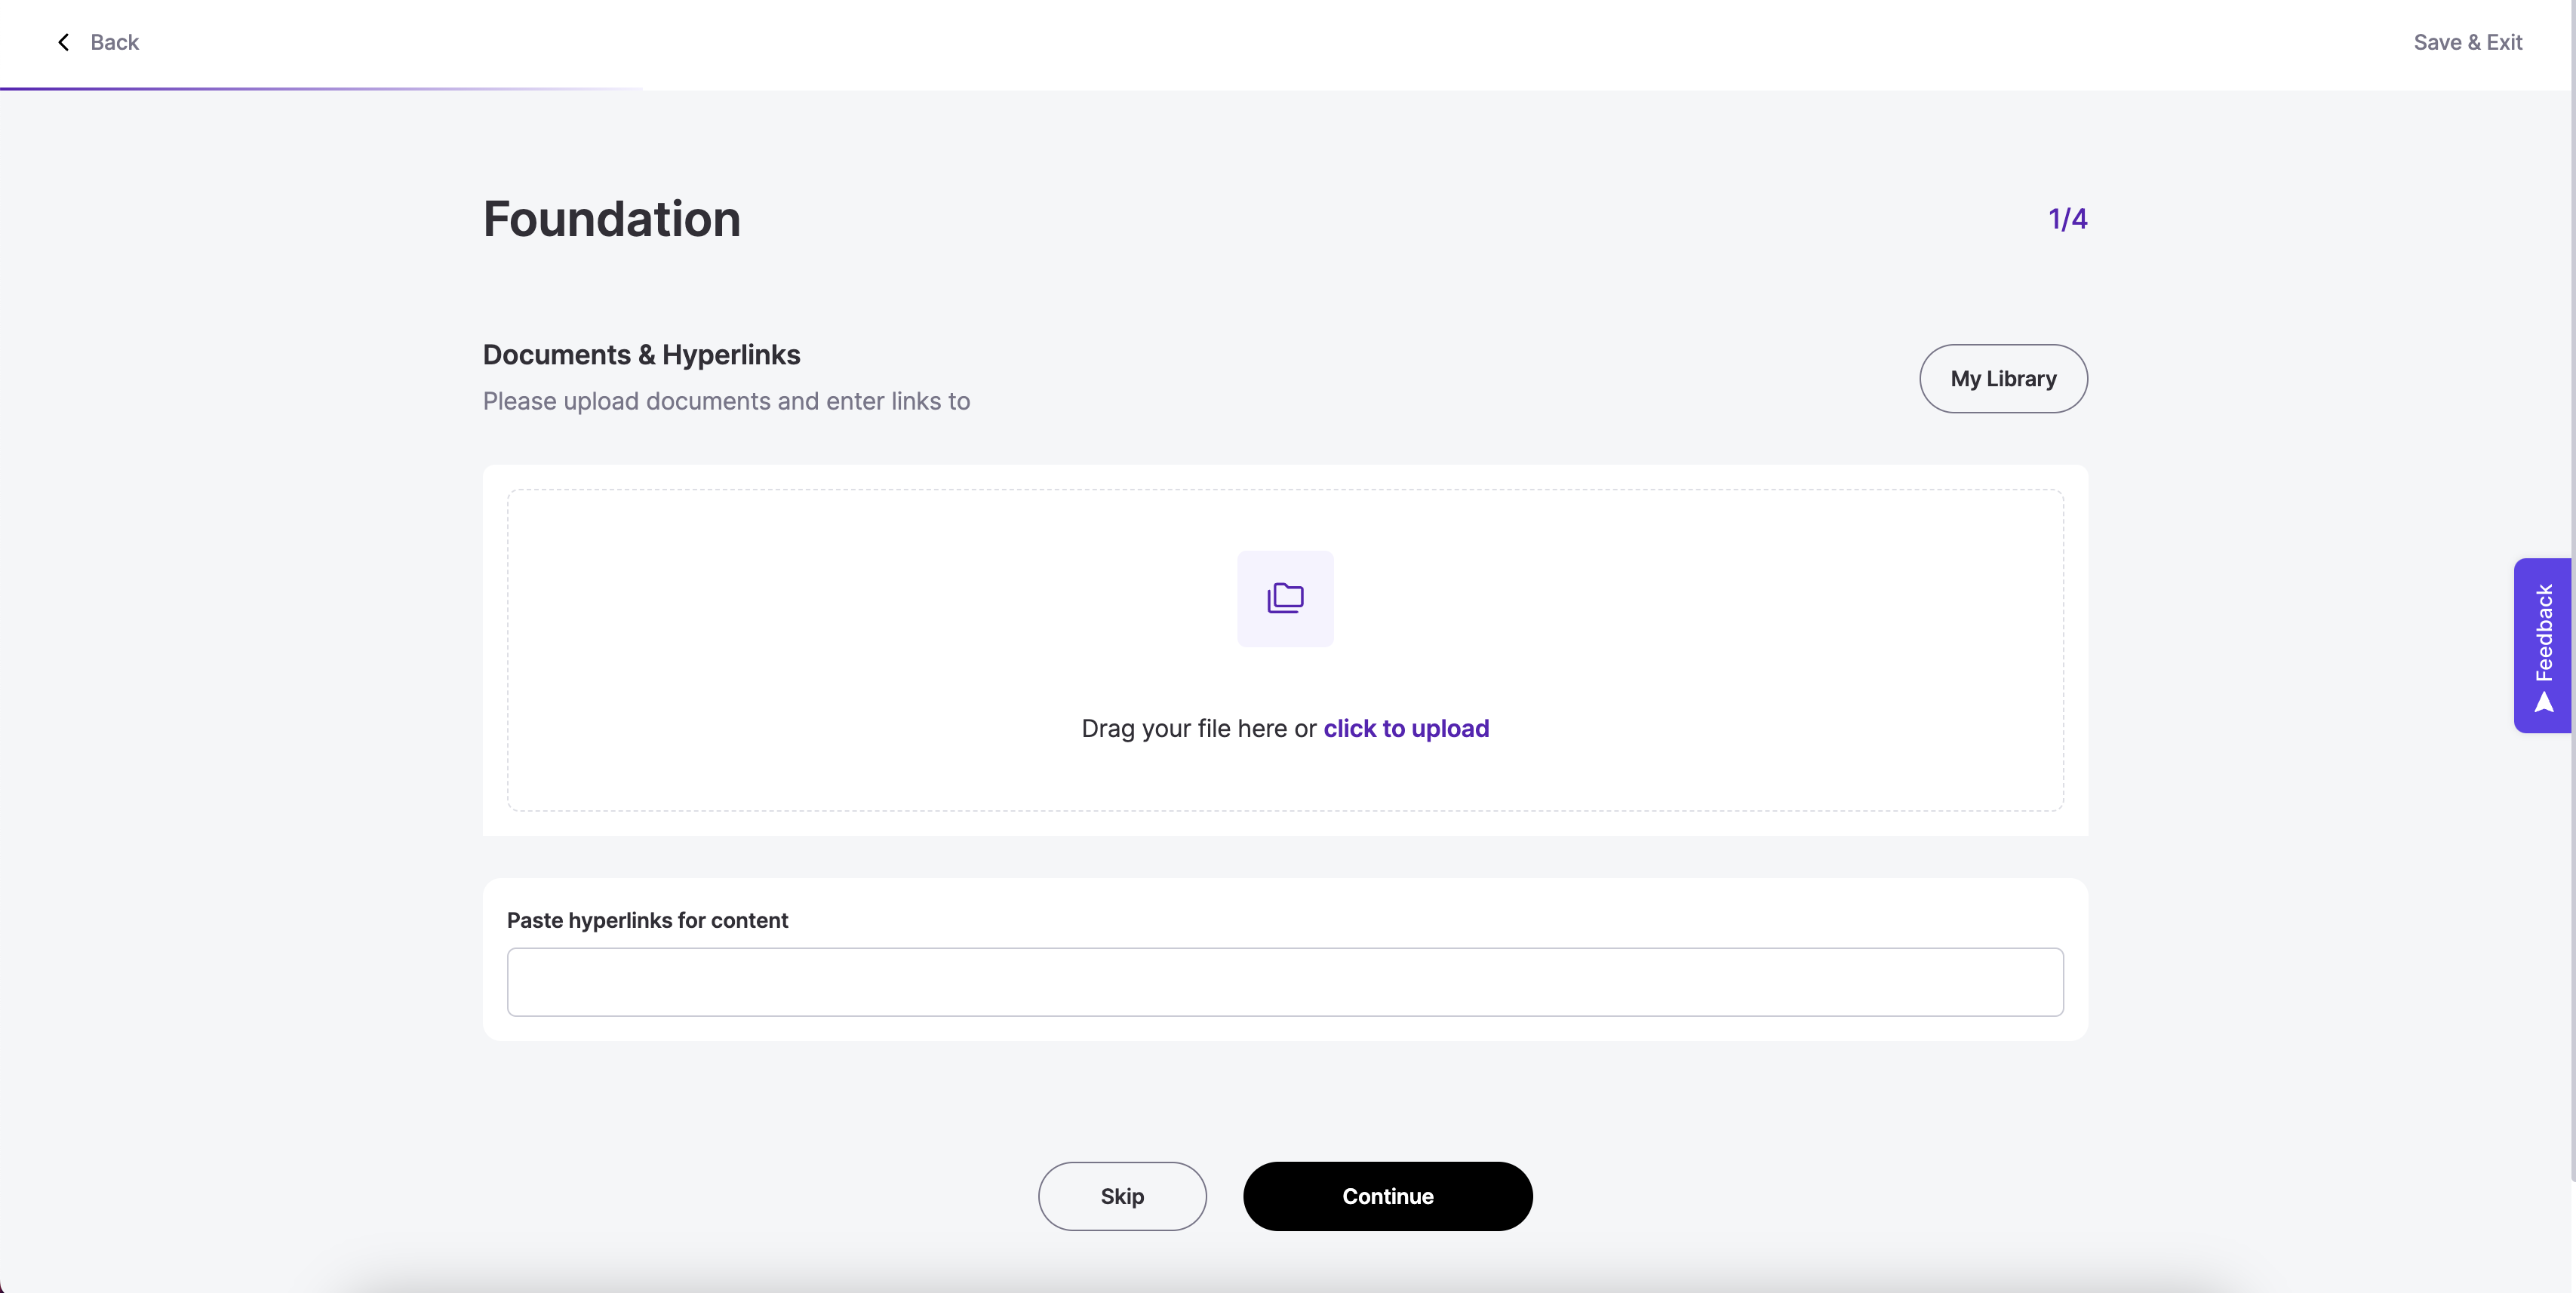Click Save & Exit
The image size is (2576, 1293).
(2467, 42)
